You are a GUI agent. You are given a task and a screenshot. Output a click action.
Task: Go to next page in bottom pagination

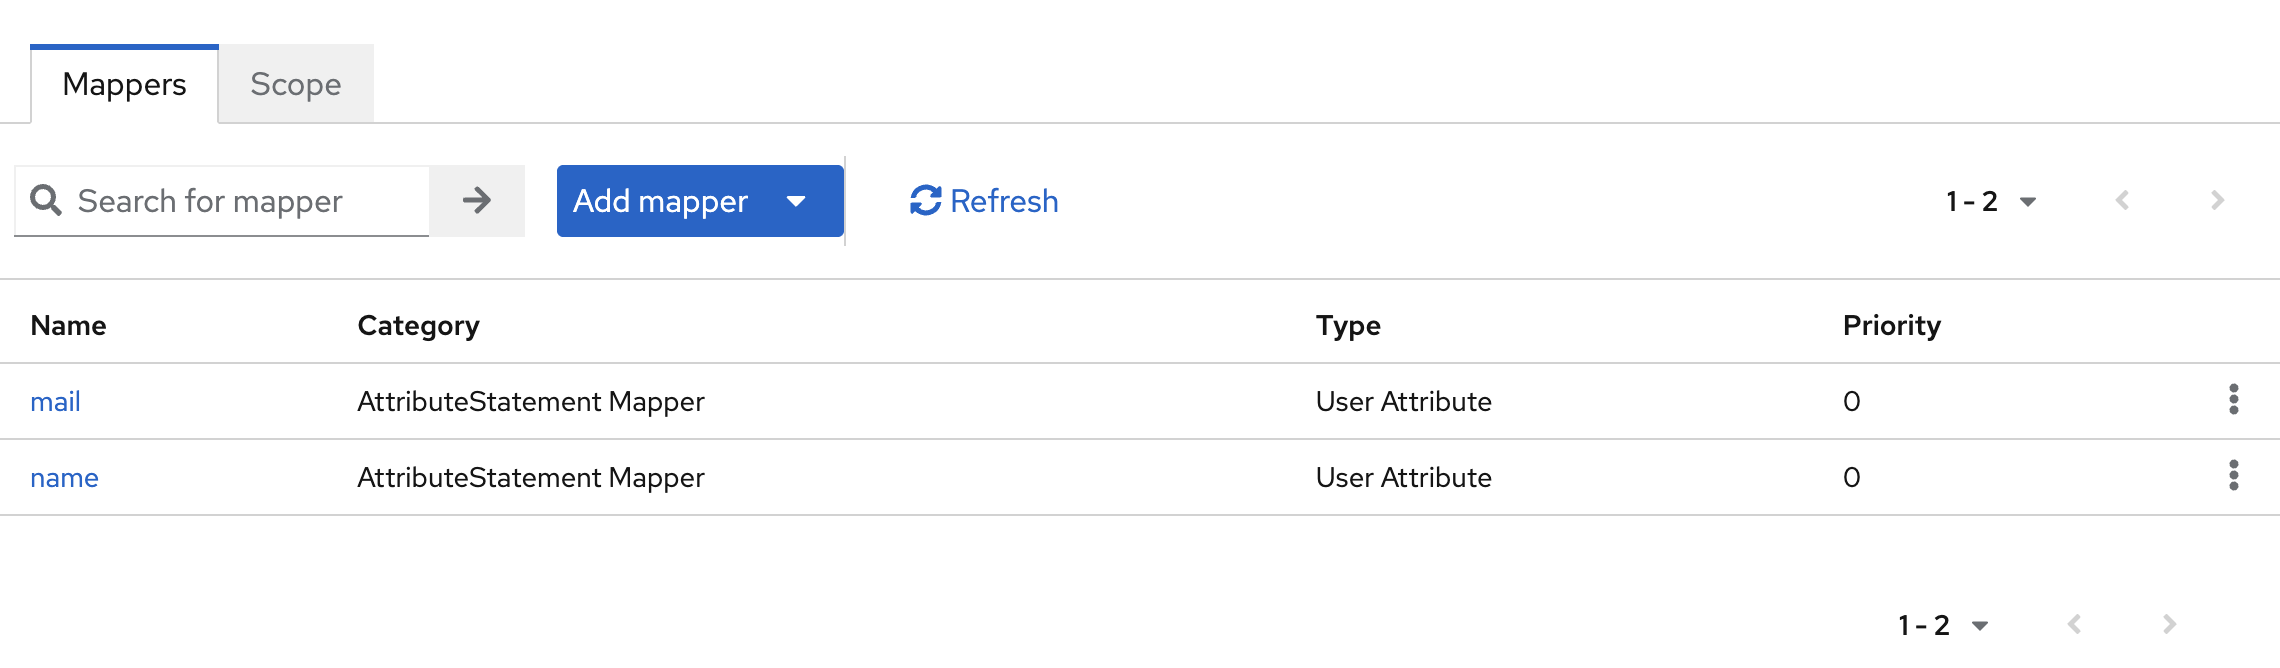pos(2169,625)
